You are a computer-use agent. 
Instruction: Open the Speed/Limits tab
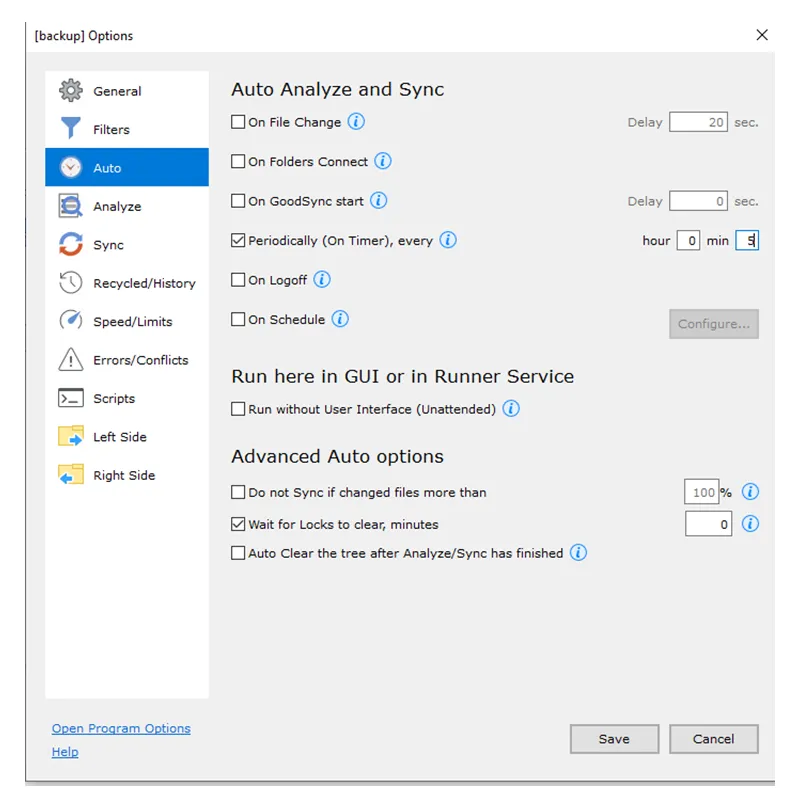coord(127,321)
